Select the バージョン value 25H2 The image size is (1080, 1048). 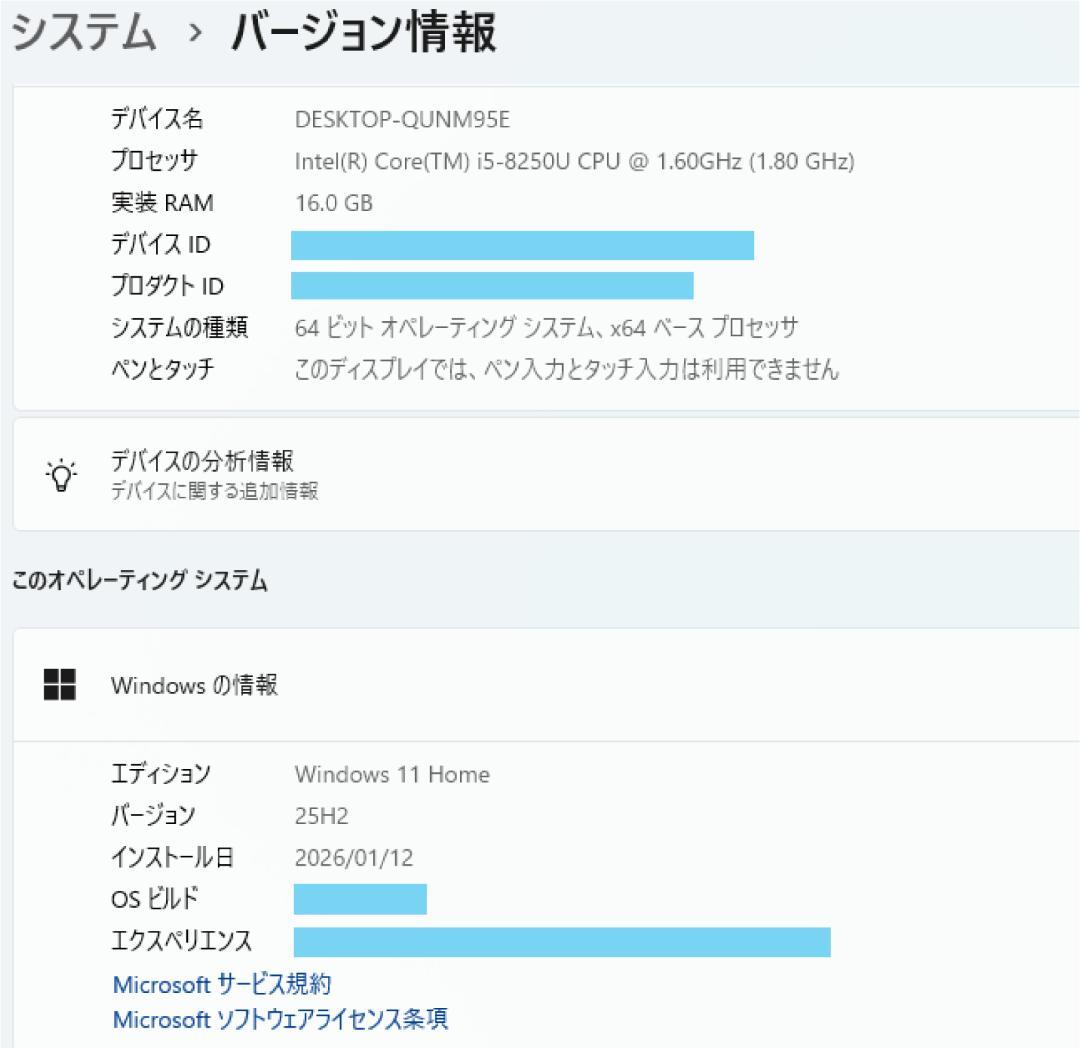coord(320,816)
